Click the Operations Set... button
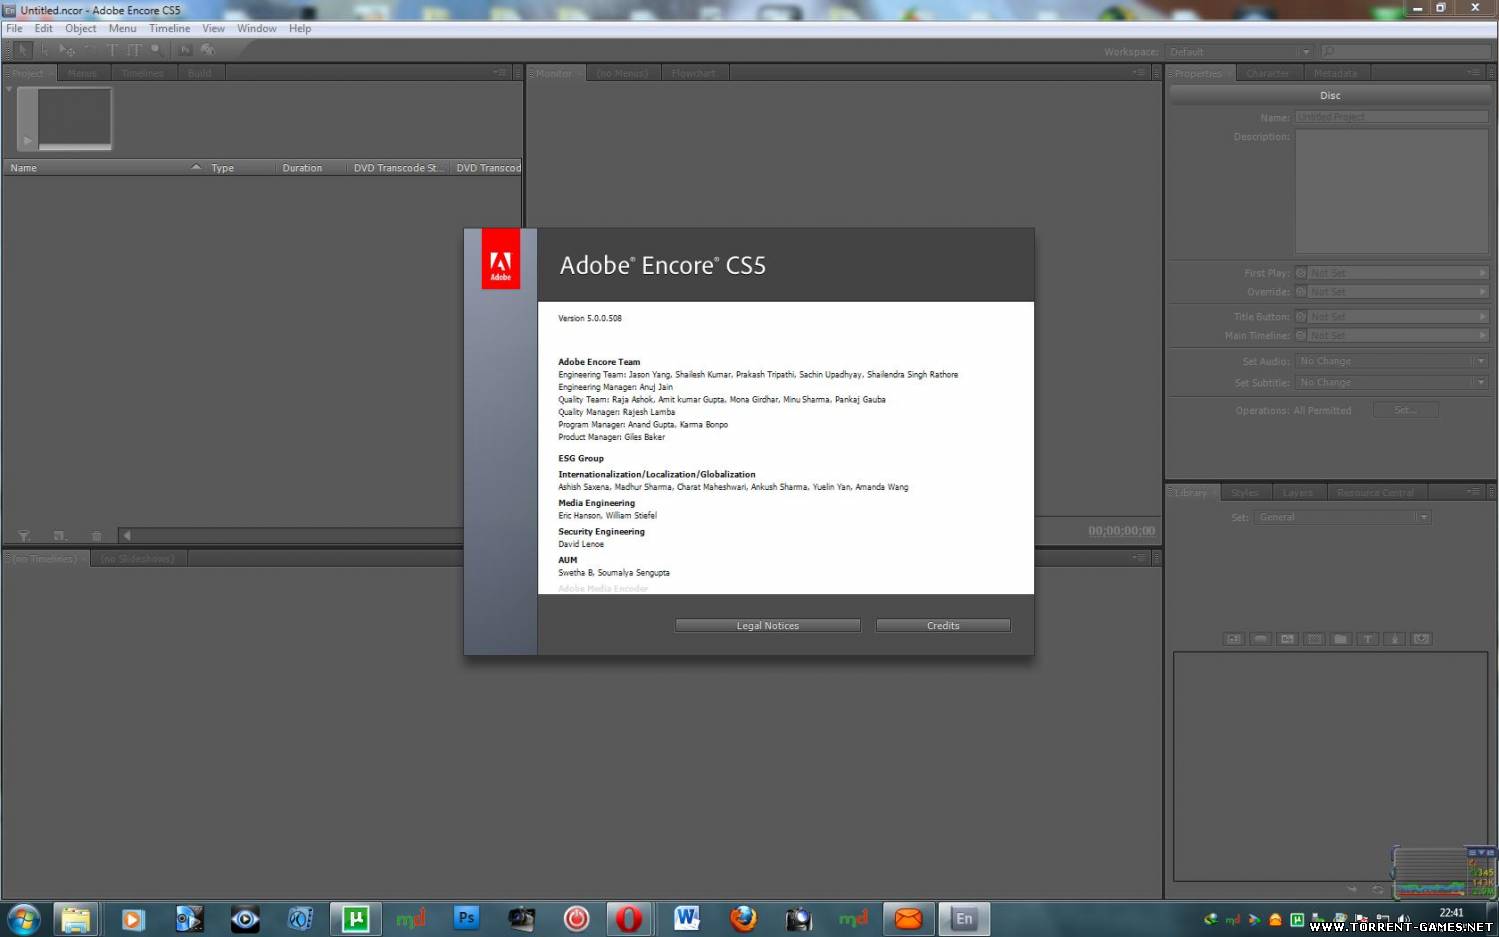Screen dimensions: 1499x937 pos(1405,410)
